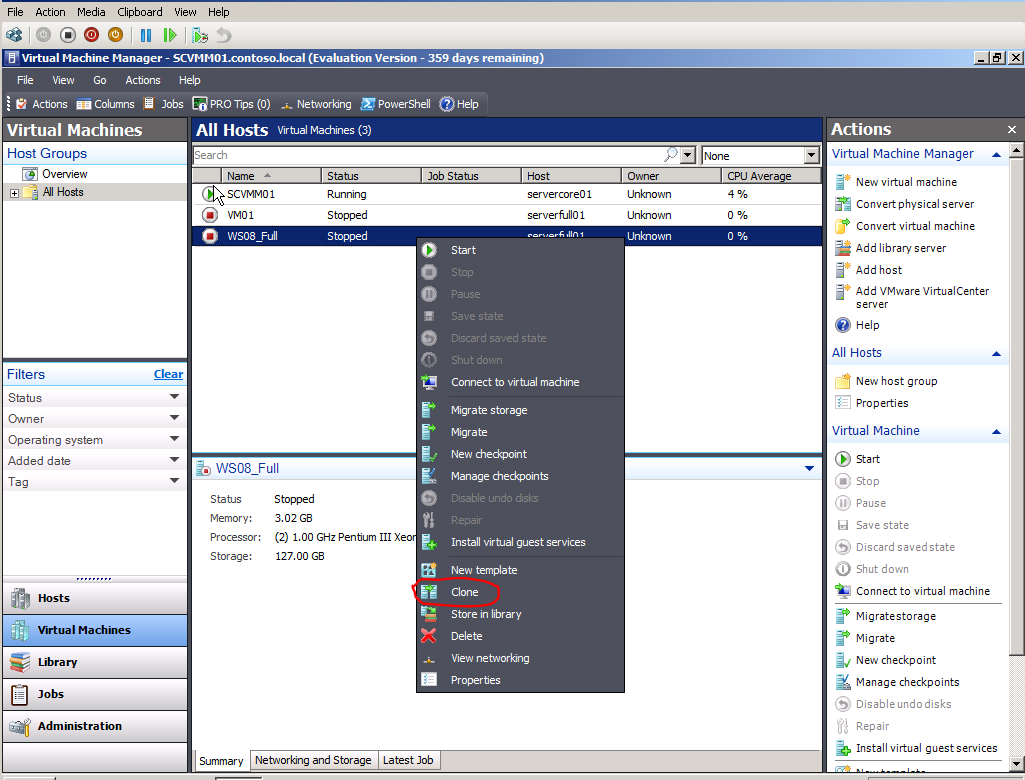This screenshot has width=1025, height=780.
Task: Expand the Operating system filter
Action: [x=174, y=439]
